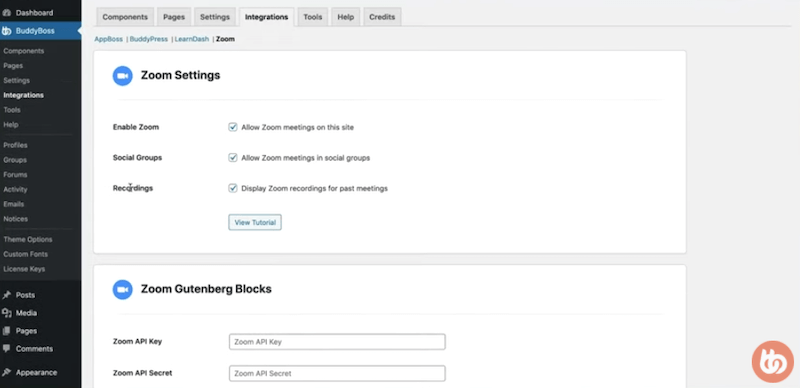Select the Integrations tab
Screen dimensions: 800x388
266,17
